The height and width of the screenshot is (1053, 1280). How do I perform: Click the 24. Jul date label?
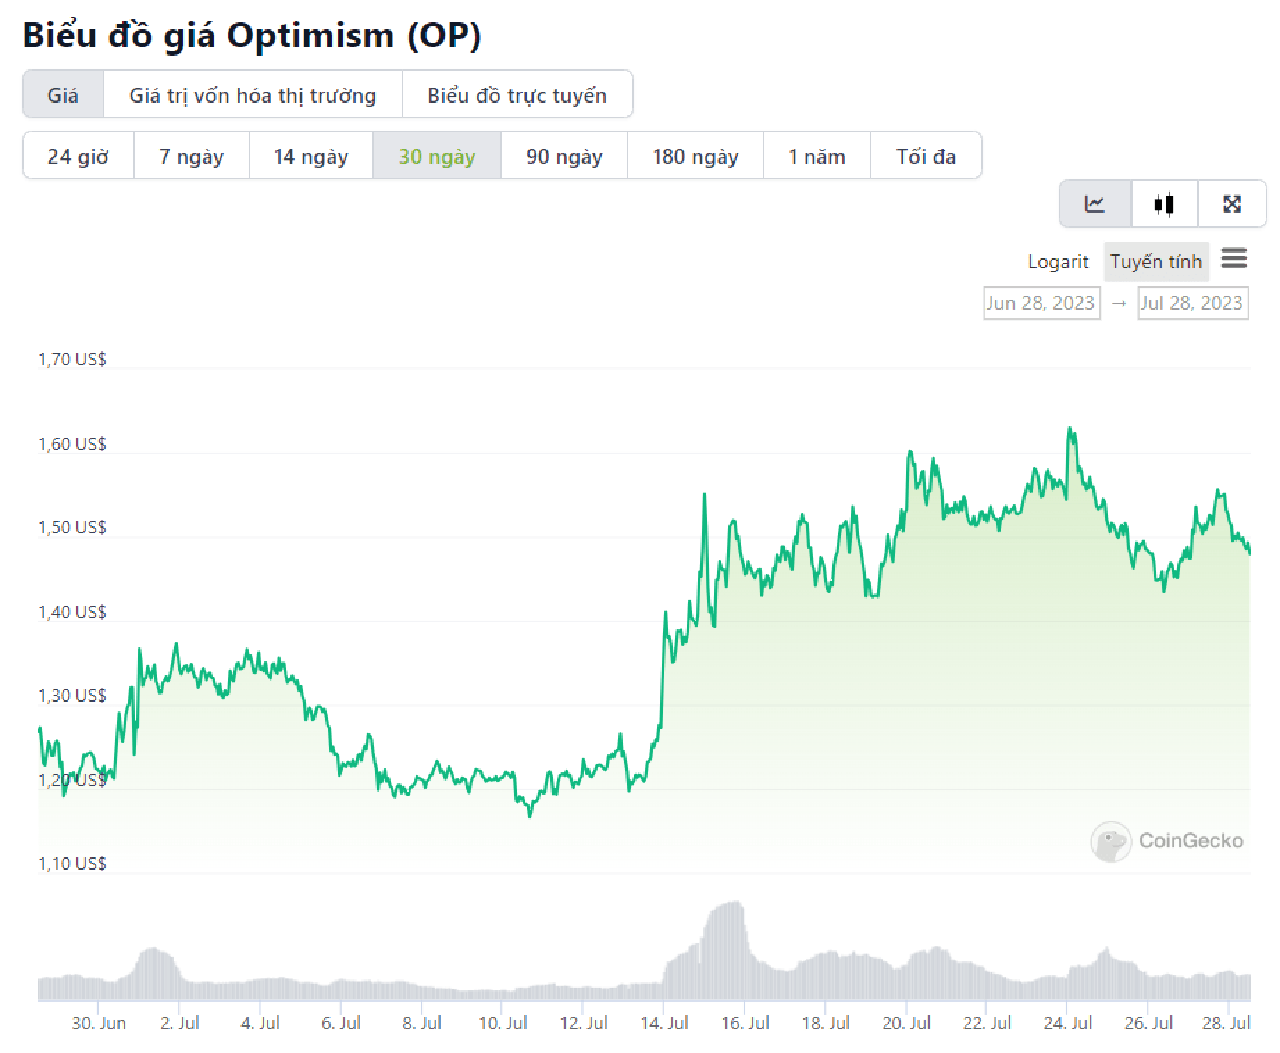coord(1067,1023)
